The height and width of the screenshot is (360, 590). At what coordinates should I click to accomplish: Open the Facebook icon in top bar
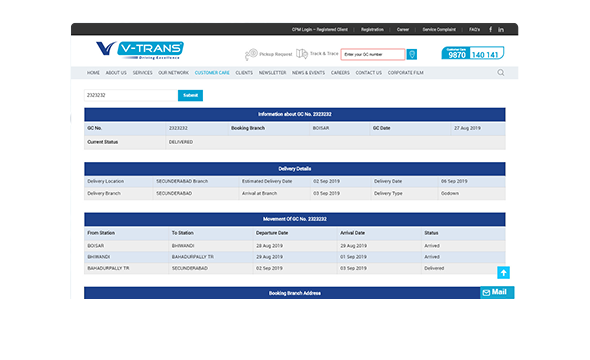point(490,29)
